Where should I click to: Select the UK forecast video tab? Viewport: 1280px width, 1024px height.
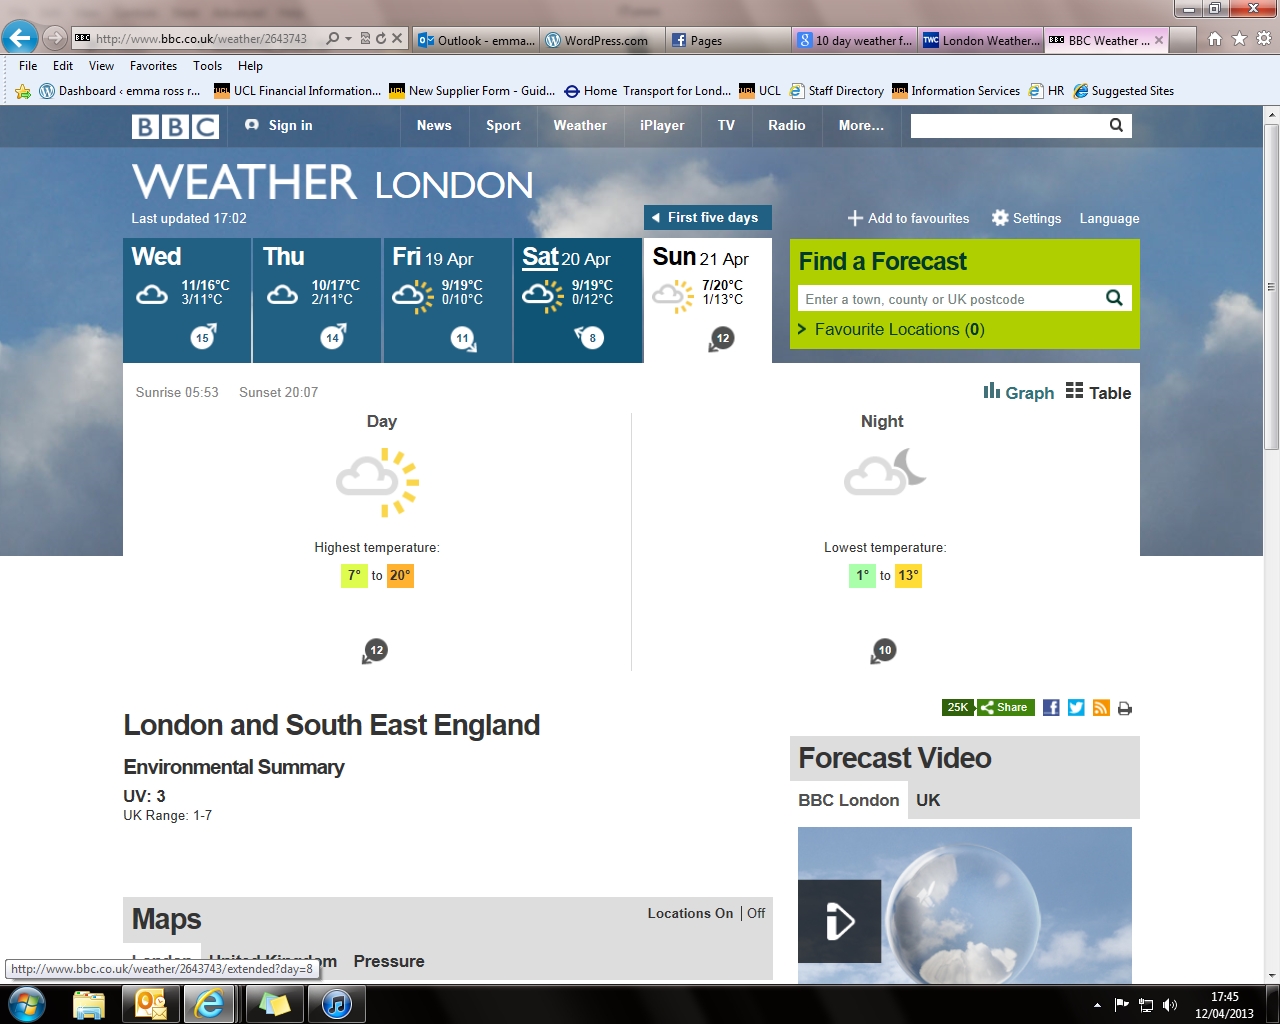(x=928, y=800)
